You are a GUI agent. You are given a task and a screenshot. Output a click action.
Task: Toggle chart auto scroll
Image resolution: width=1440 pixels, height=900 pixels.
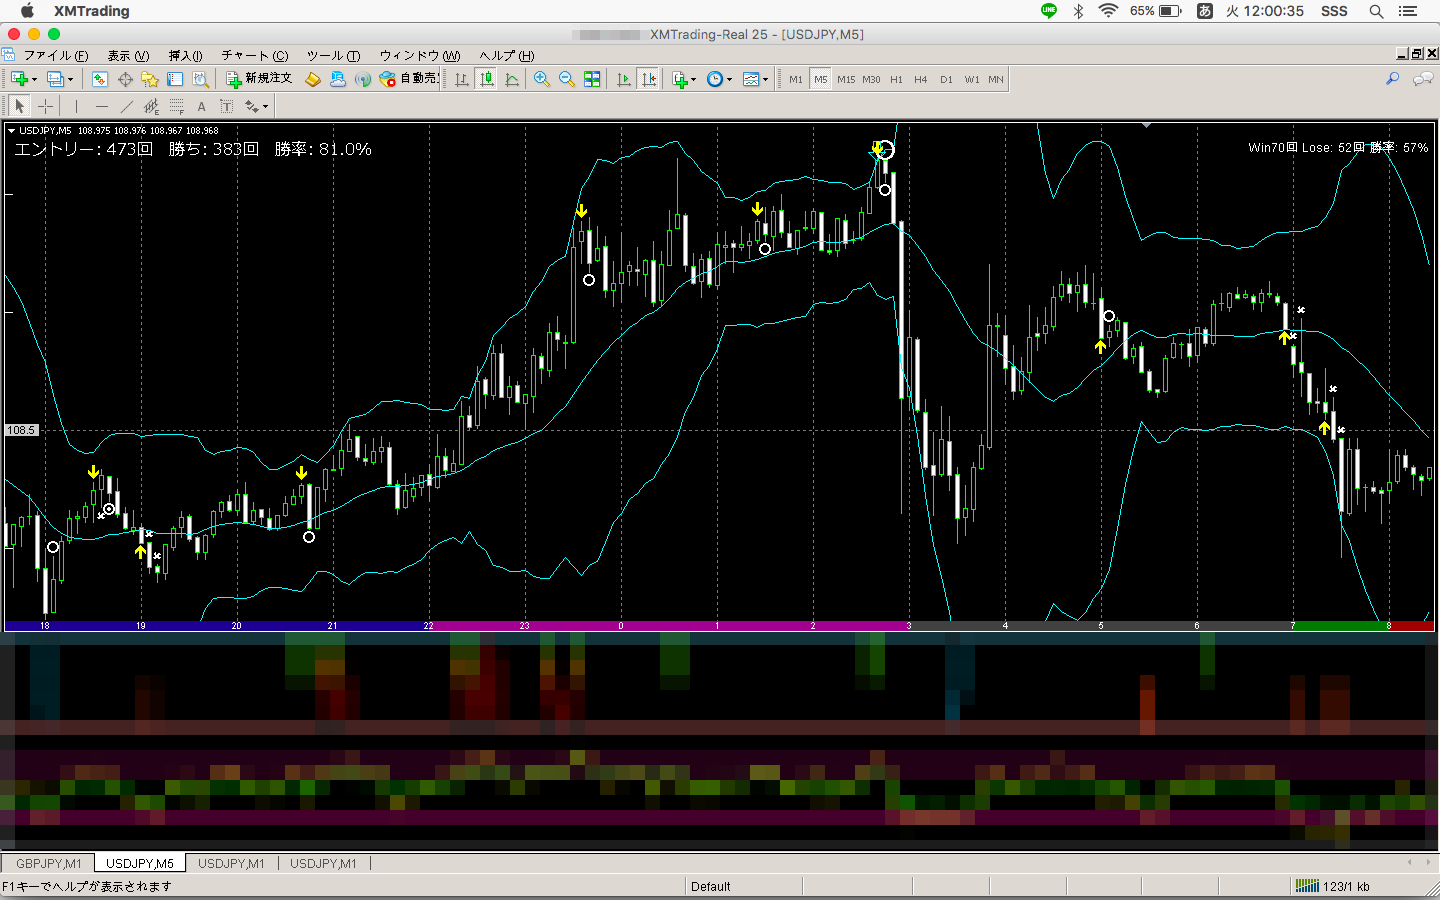pos(624,79)
